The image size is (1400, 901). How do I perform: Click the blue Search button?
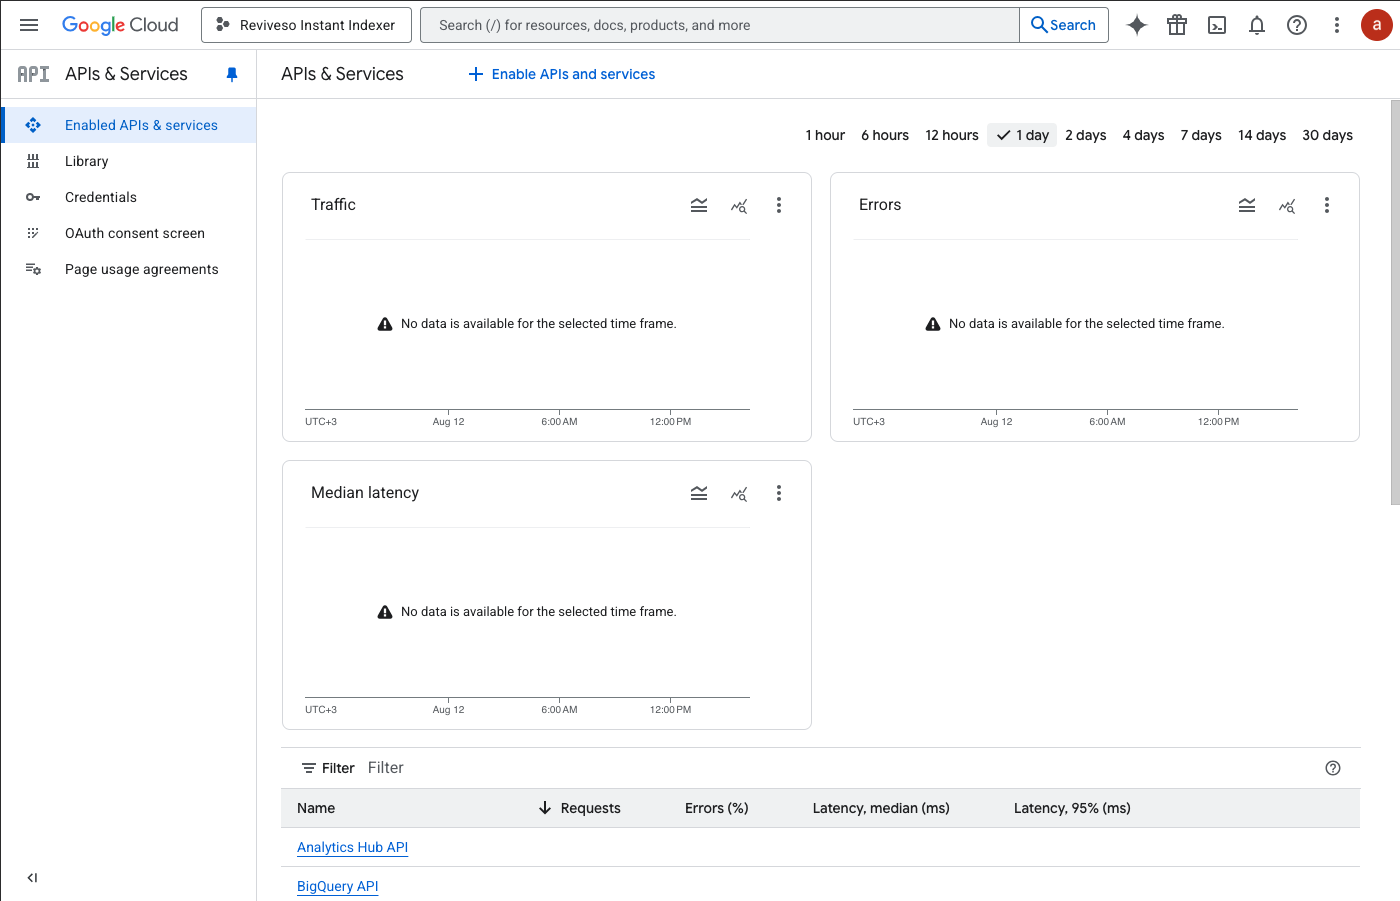coord(1064,25)
